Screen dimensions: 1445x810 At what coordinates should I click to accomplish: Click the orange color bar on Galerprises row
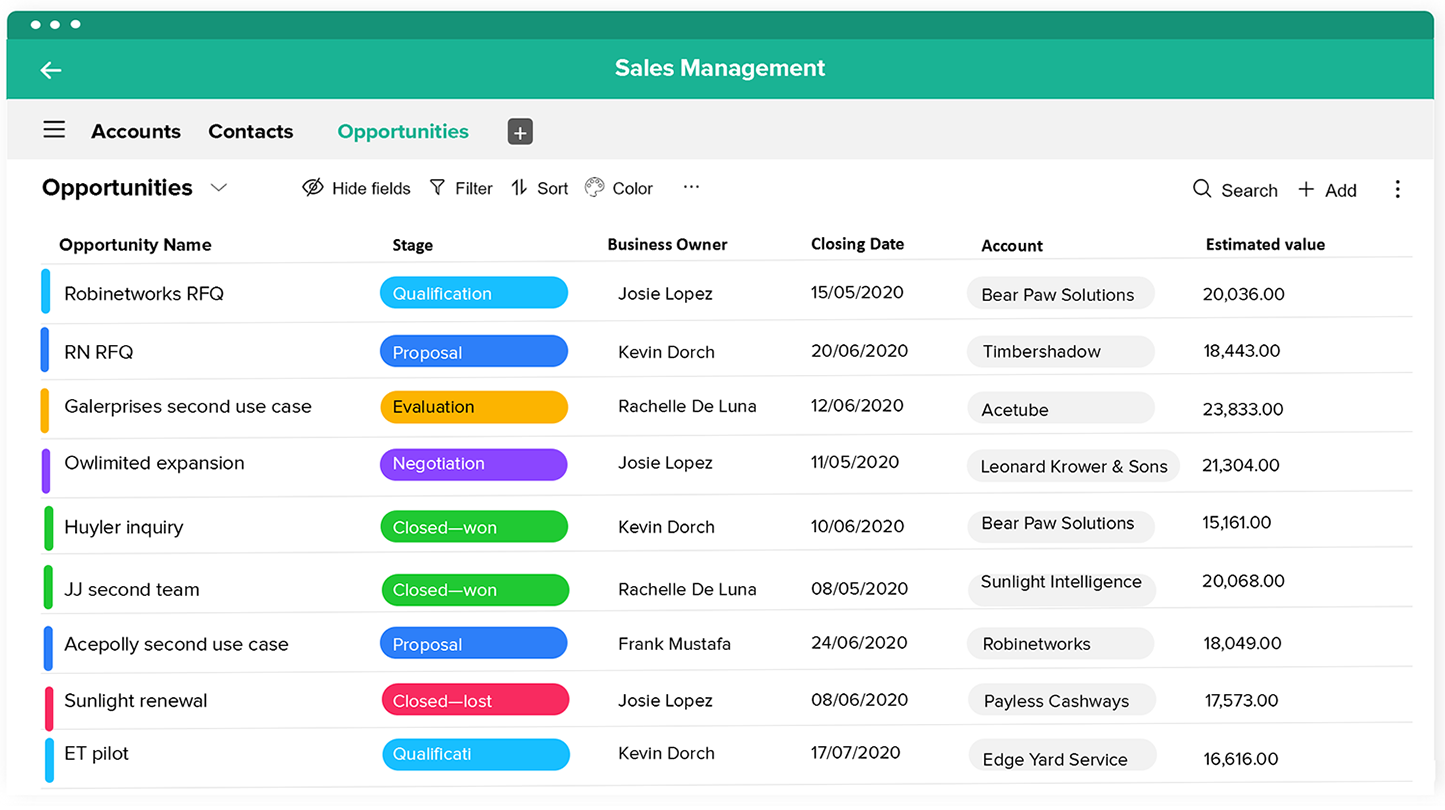pos(45,410)
